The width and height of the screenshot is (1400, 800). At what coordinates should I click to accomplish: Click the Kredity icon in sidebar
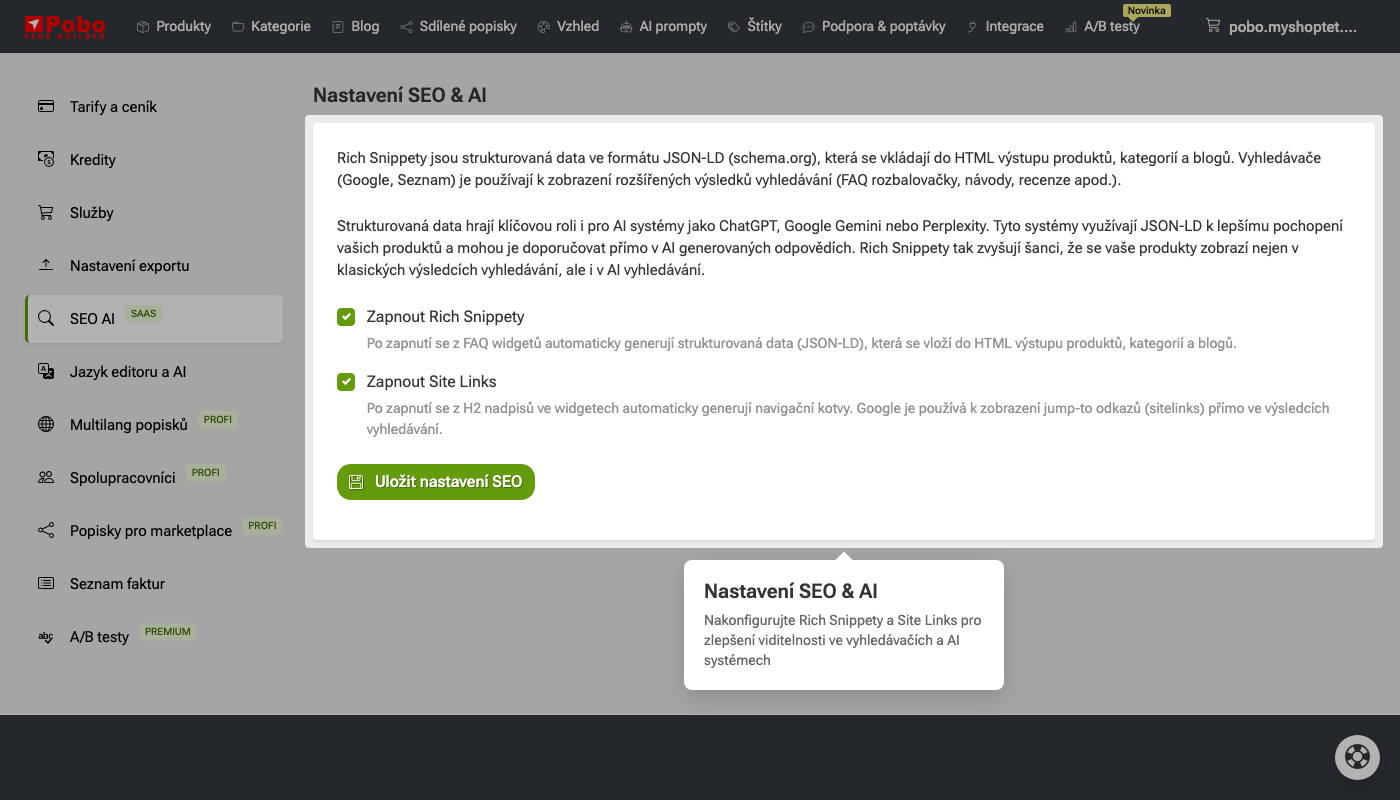(x=46, y=159)
